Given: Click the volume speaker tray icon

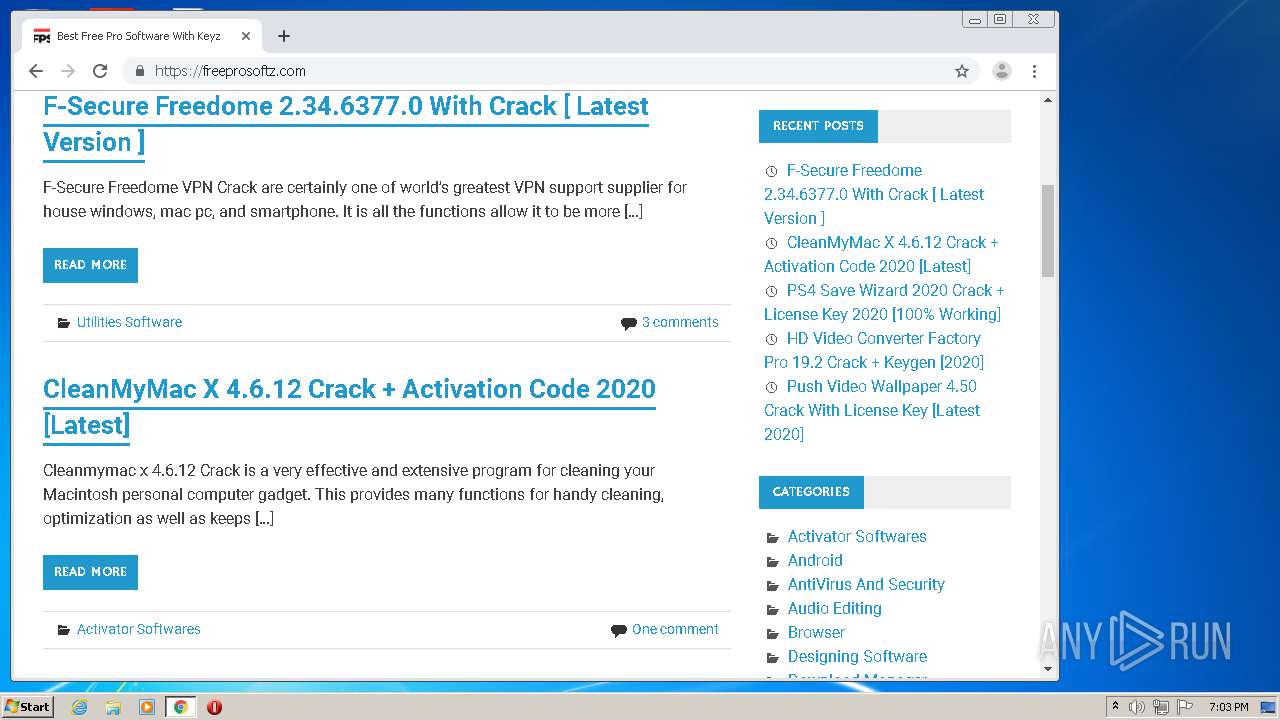Looking at the screenshot, I should coord(1137,707).
